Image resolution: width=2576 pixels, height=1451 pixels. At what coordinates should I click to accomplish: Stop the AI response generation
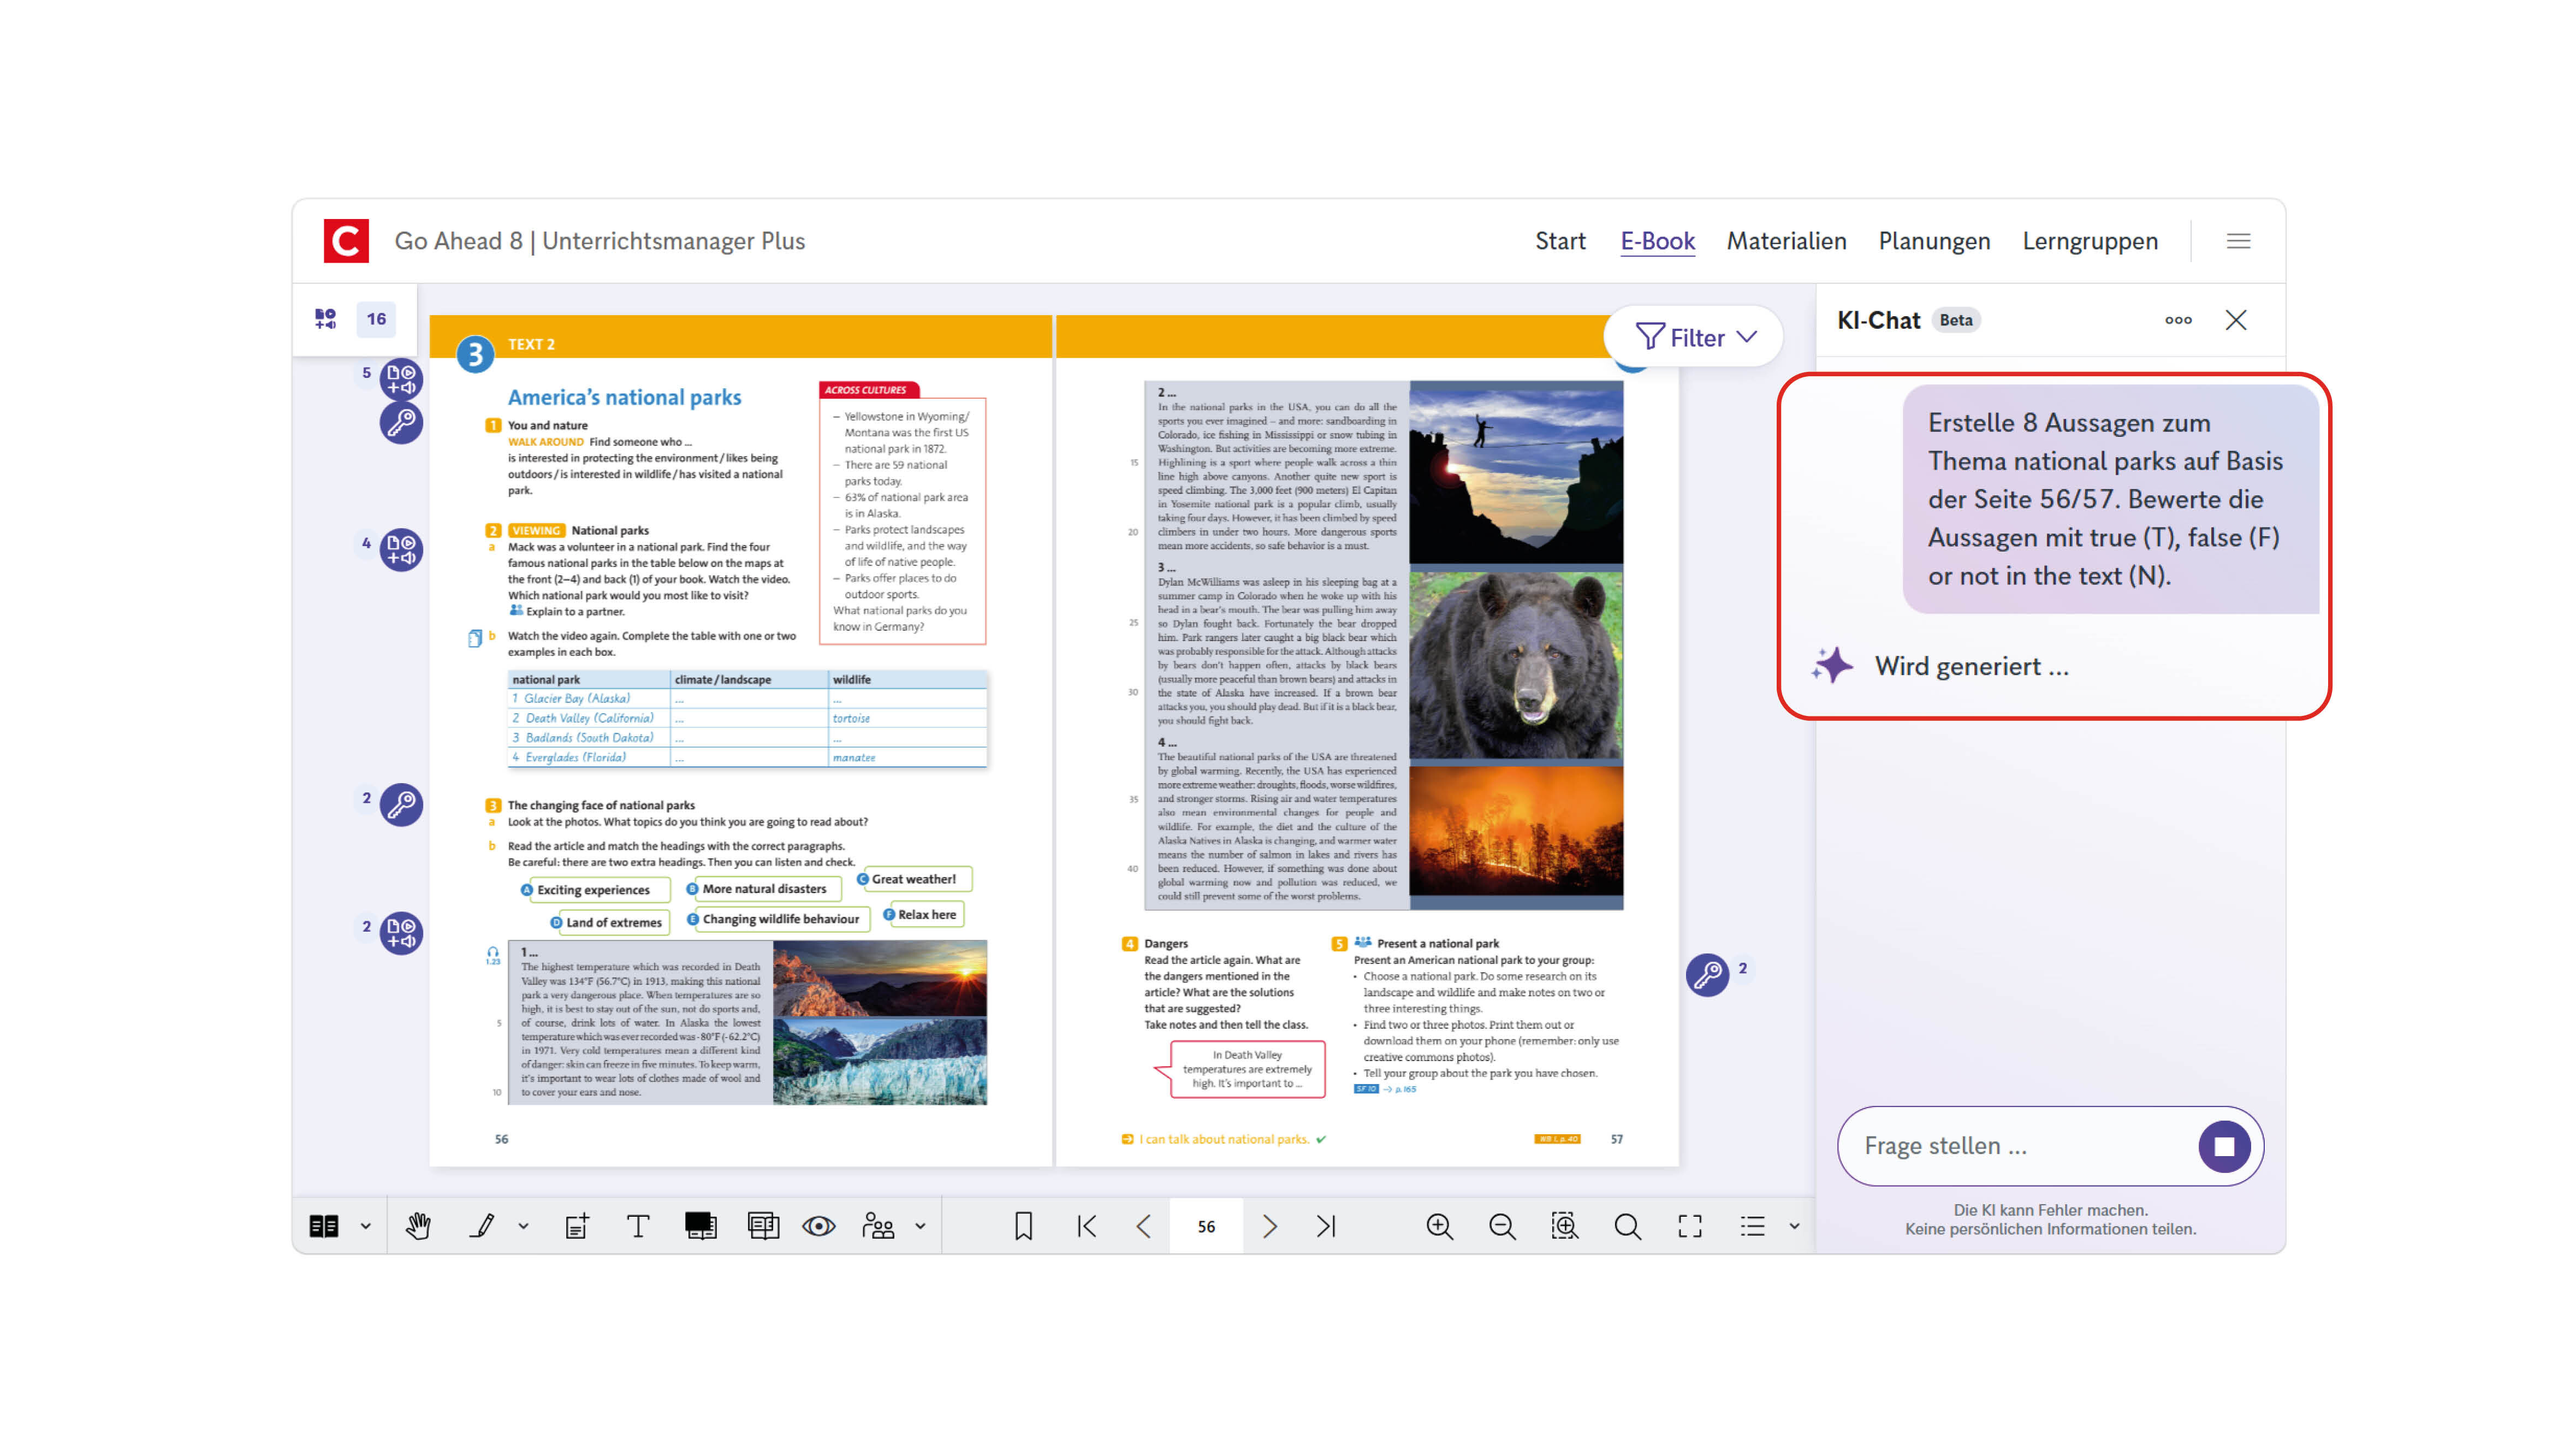2224,1146
